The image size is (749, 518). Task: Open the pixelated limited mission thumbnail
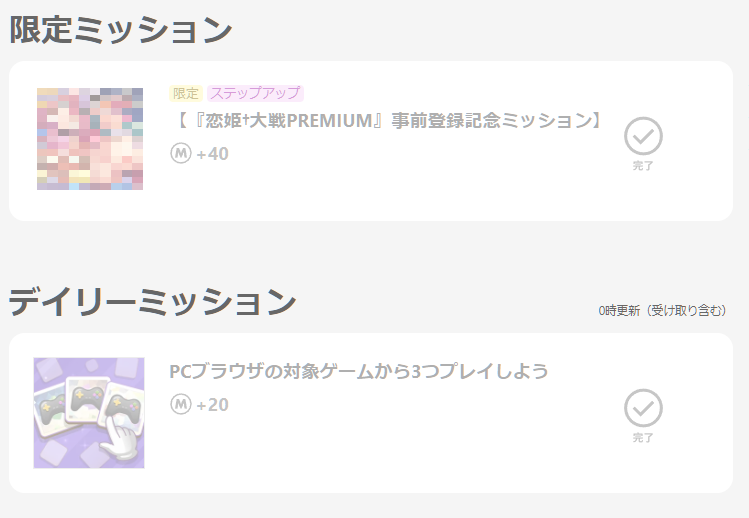pos(90,139)
